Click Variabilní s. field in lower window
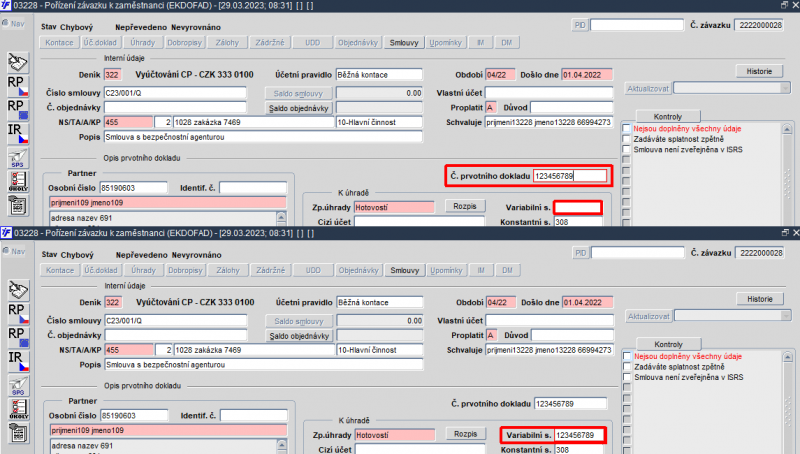Screen dimensions: 800x454 point(579,435)
